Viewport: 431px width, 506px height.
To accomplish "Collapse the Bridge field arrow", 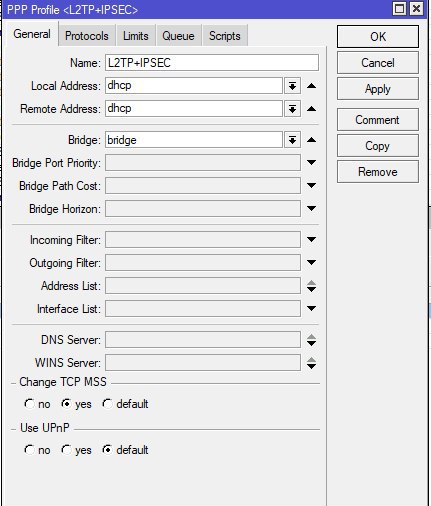I will 311,140.
